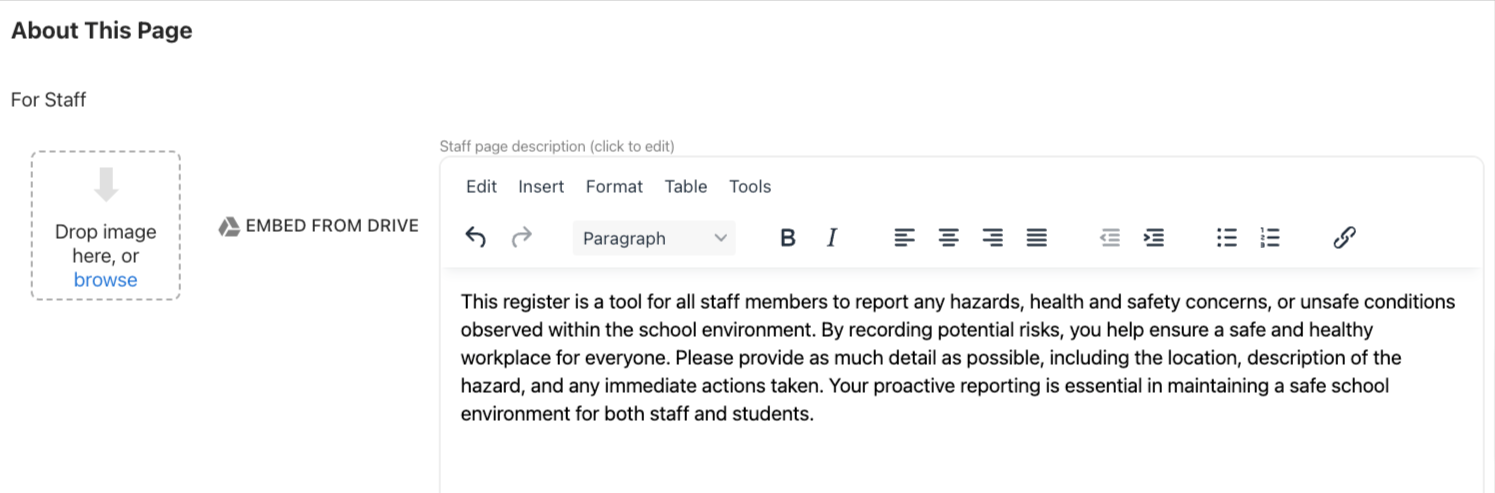The height and width of the screenshot is (493, 1495).
Task: Click the Undo arrow icon
Action: coord(476,238)
